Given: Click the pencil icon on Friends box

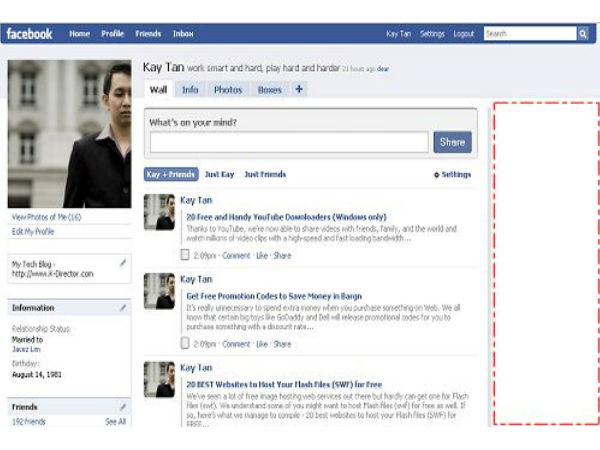Looking at the screenshot, I should click(x=122, y=407).
